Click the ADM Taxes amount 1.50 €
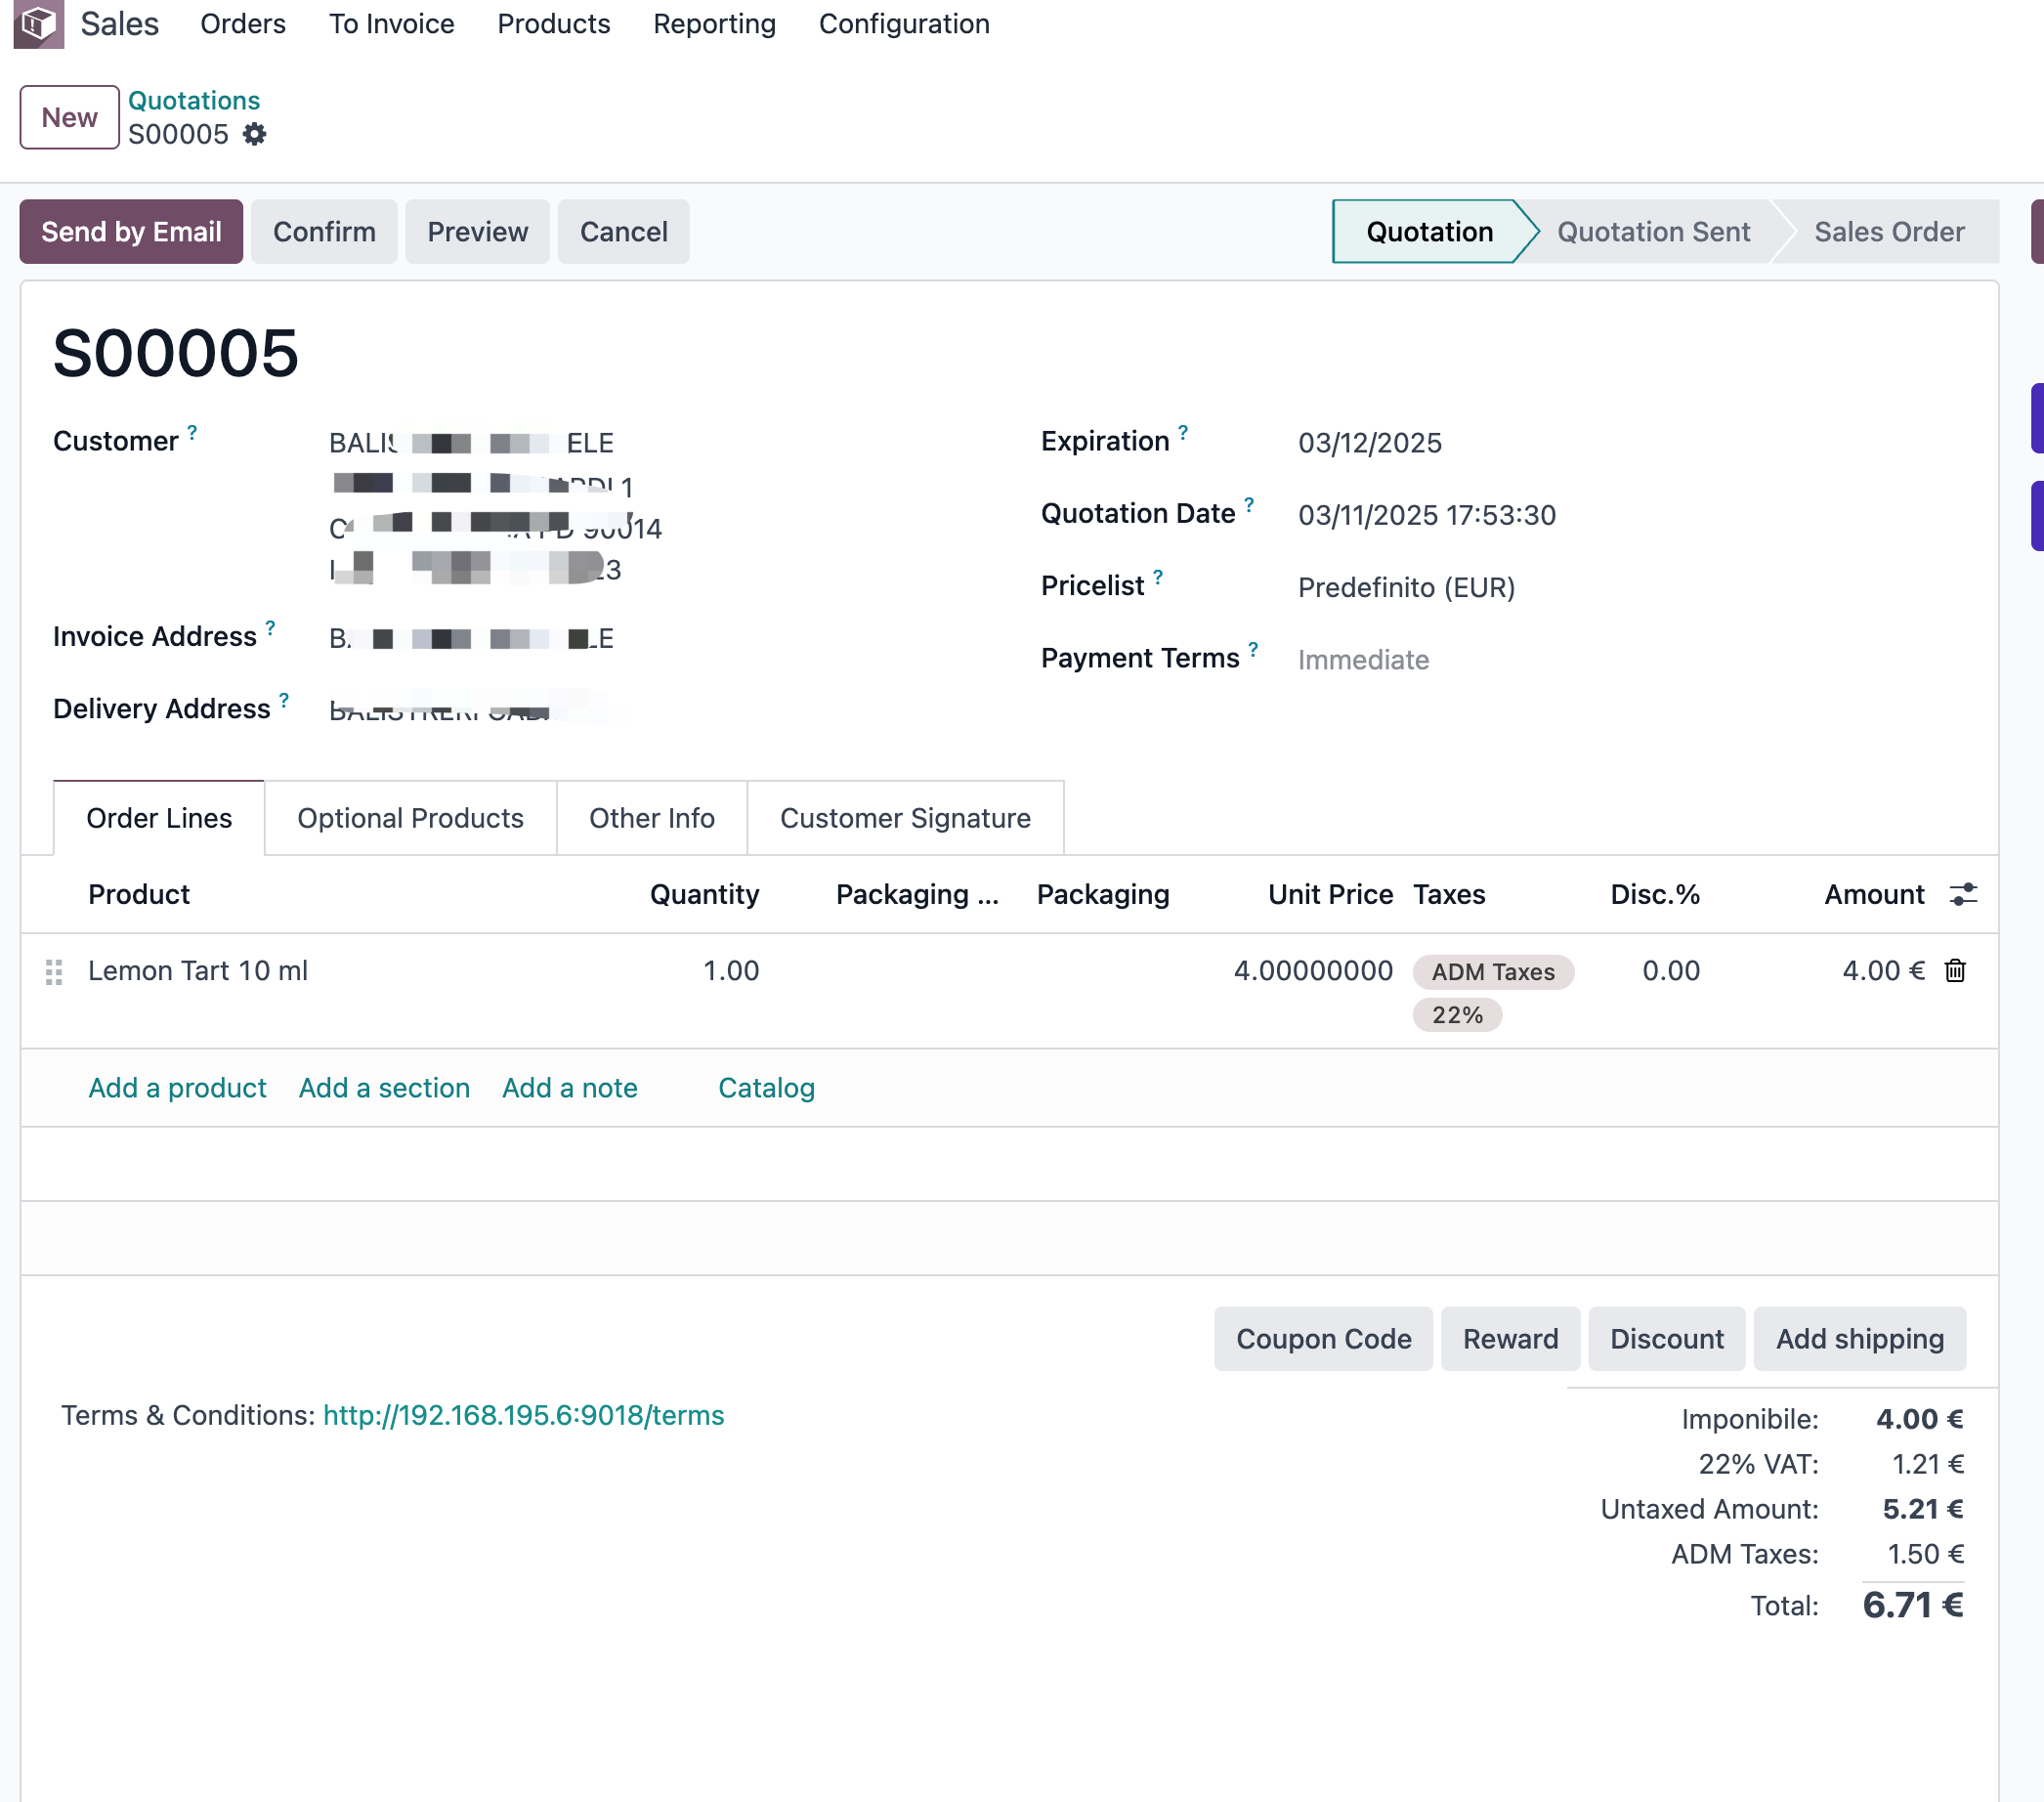The image size is (2044, 1802). [1925, 1555]
